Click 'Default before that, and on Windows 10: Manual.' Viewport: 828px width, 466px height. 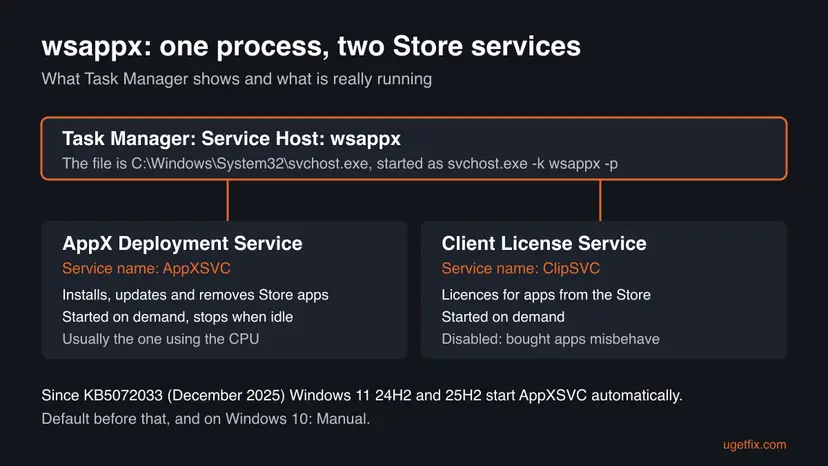205,419
